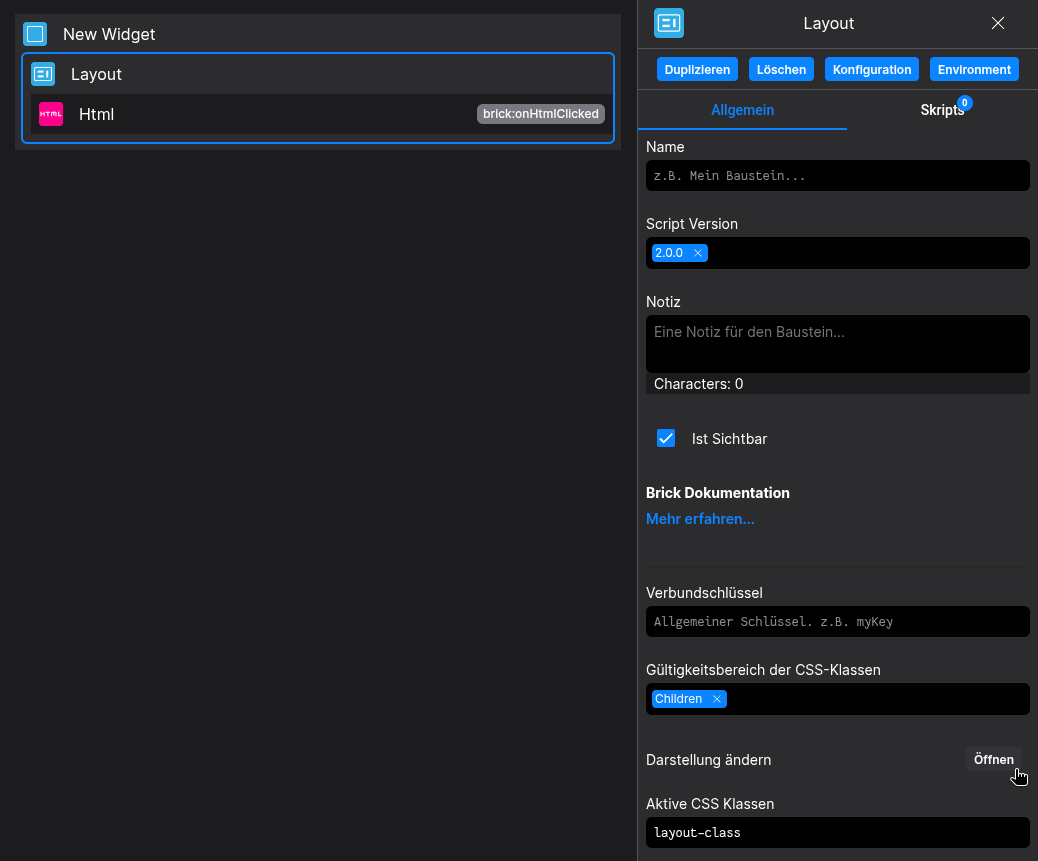Click the Layout brick icon in tree
1038x861 pixels.
tap(43, 74)
